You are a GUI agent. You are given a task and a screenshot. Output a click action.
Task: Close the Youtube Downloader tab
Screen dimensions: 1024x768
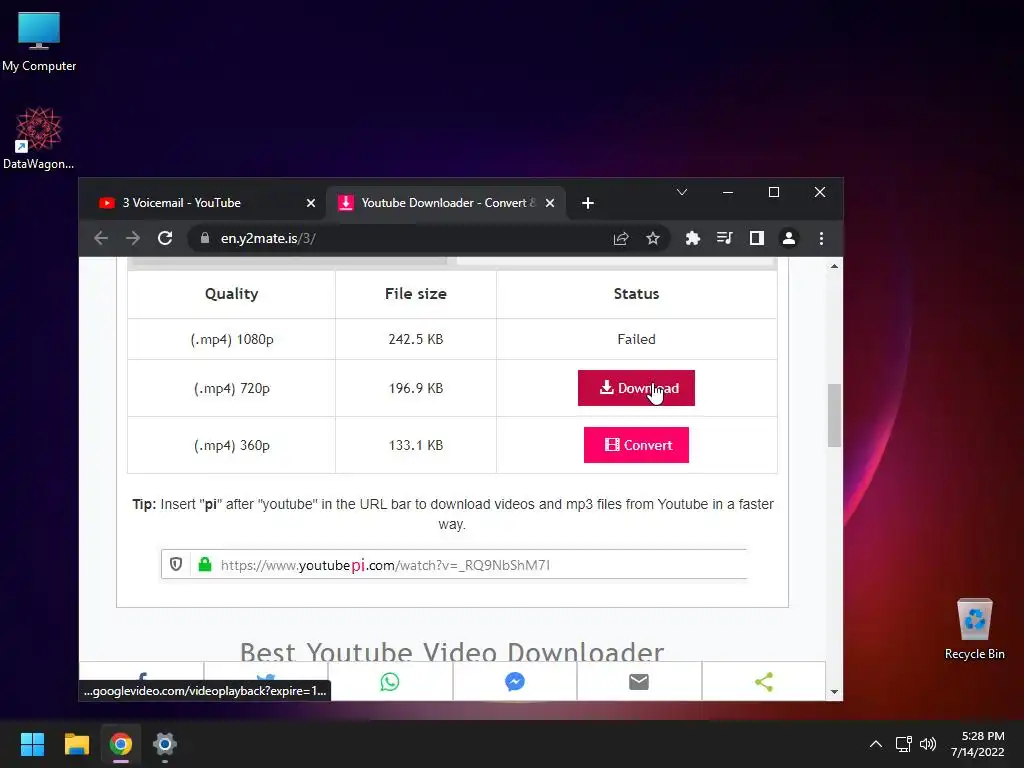550,203
